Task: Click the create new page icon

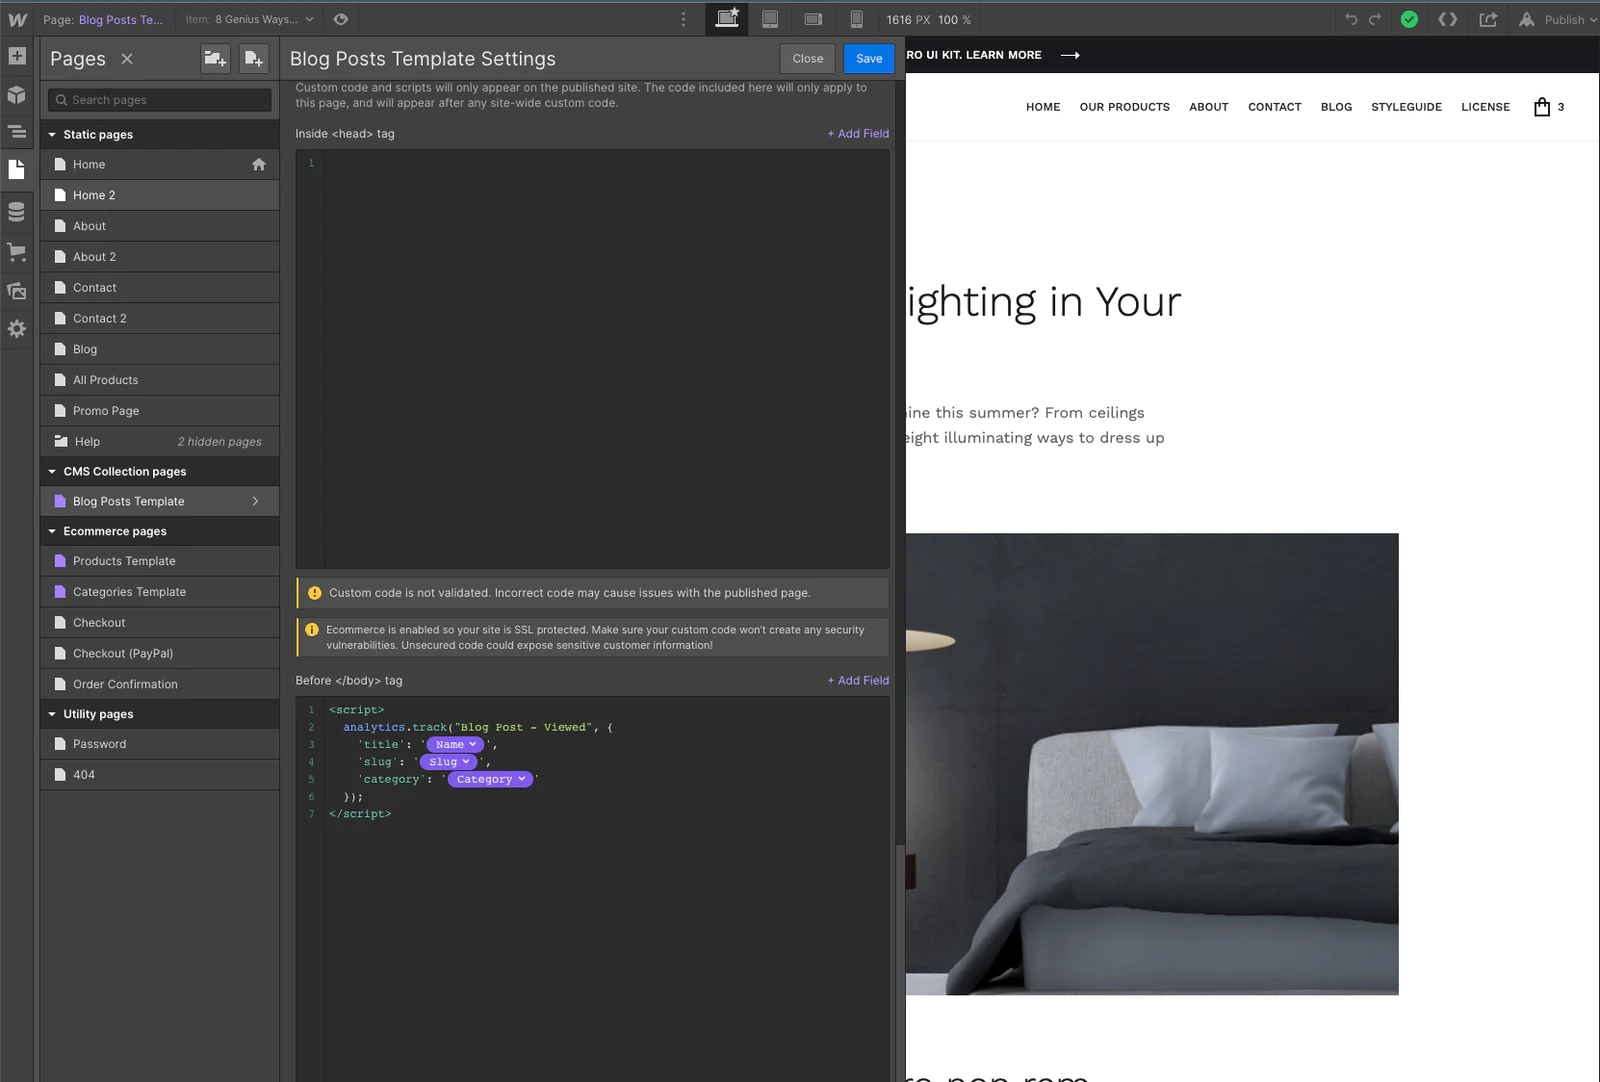Action: 254,59
